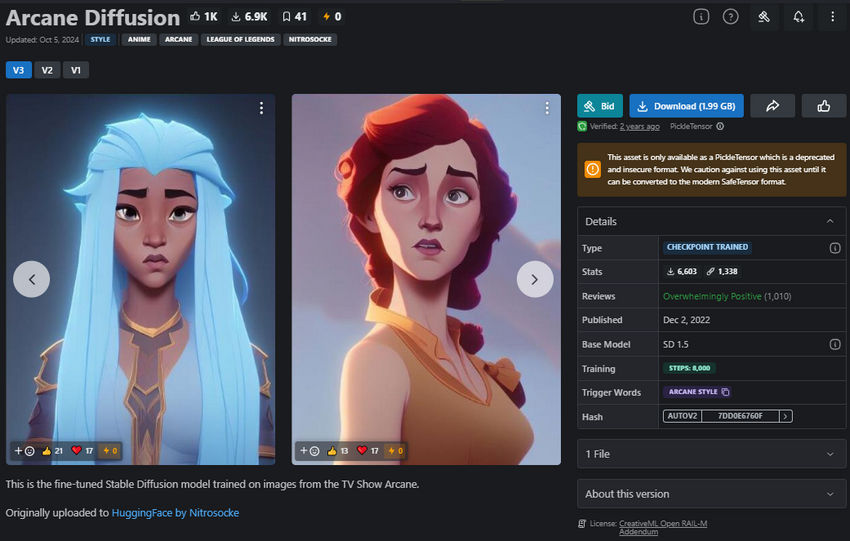850x541 pixels.
Task: Tip buzz on the red-haired image
Action: point(396,450)
